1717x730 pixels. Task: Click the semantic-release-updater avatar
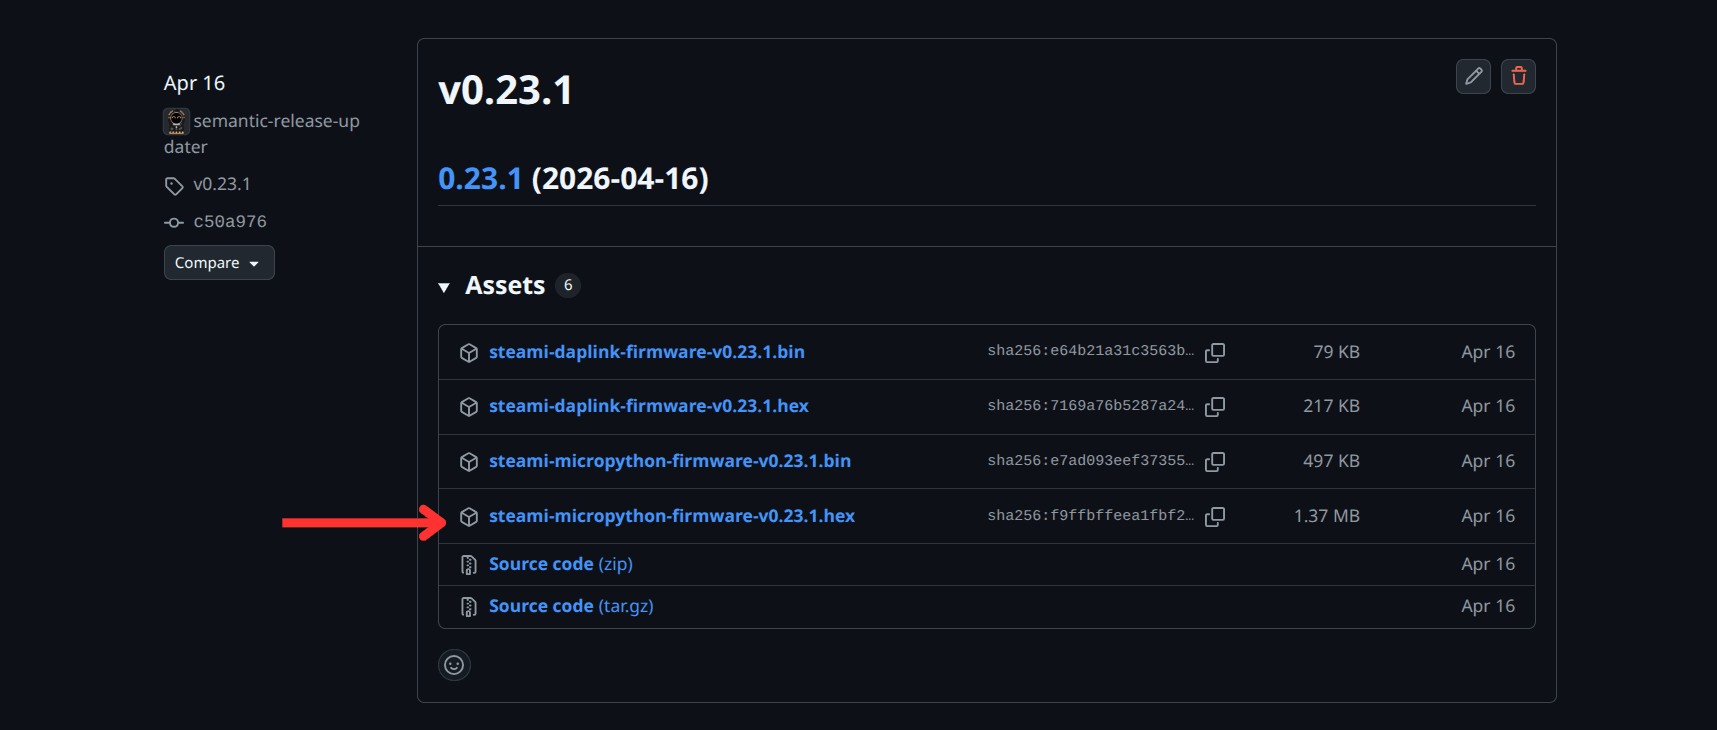pos(176,121)
